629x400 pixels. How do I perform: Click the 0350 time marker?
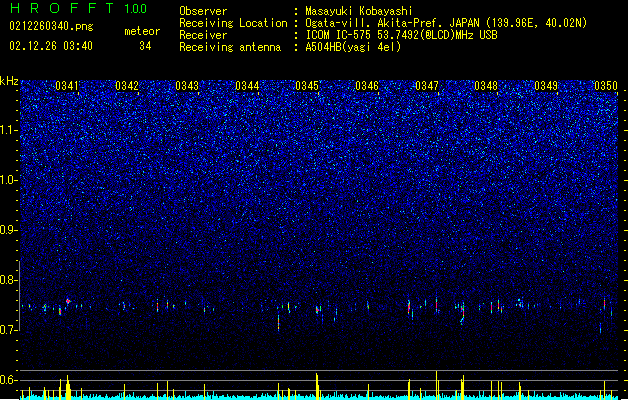[x=606, y=85]
